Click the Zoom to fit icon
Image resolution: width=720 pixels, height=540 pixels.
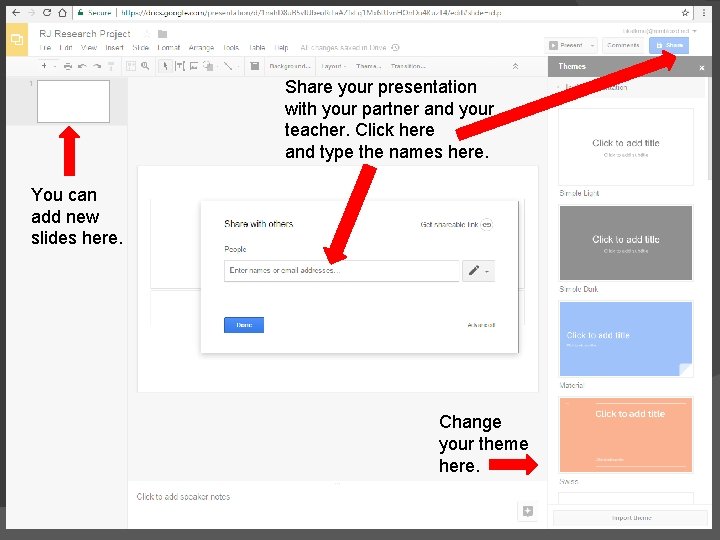(131, 67)
